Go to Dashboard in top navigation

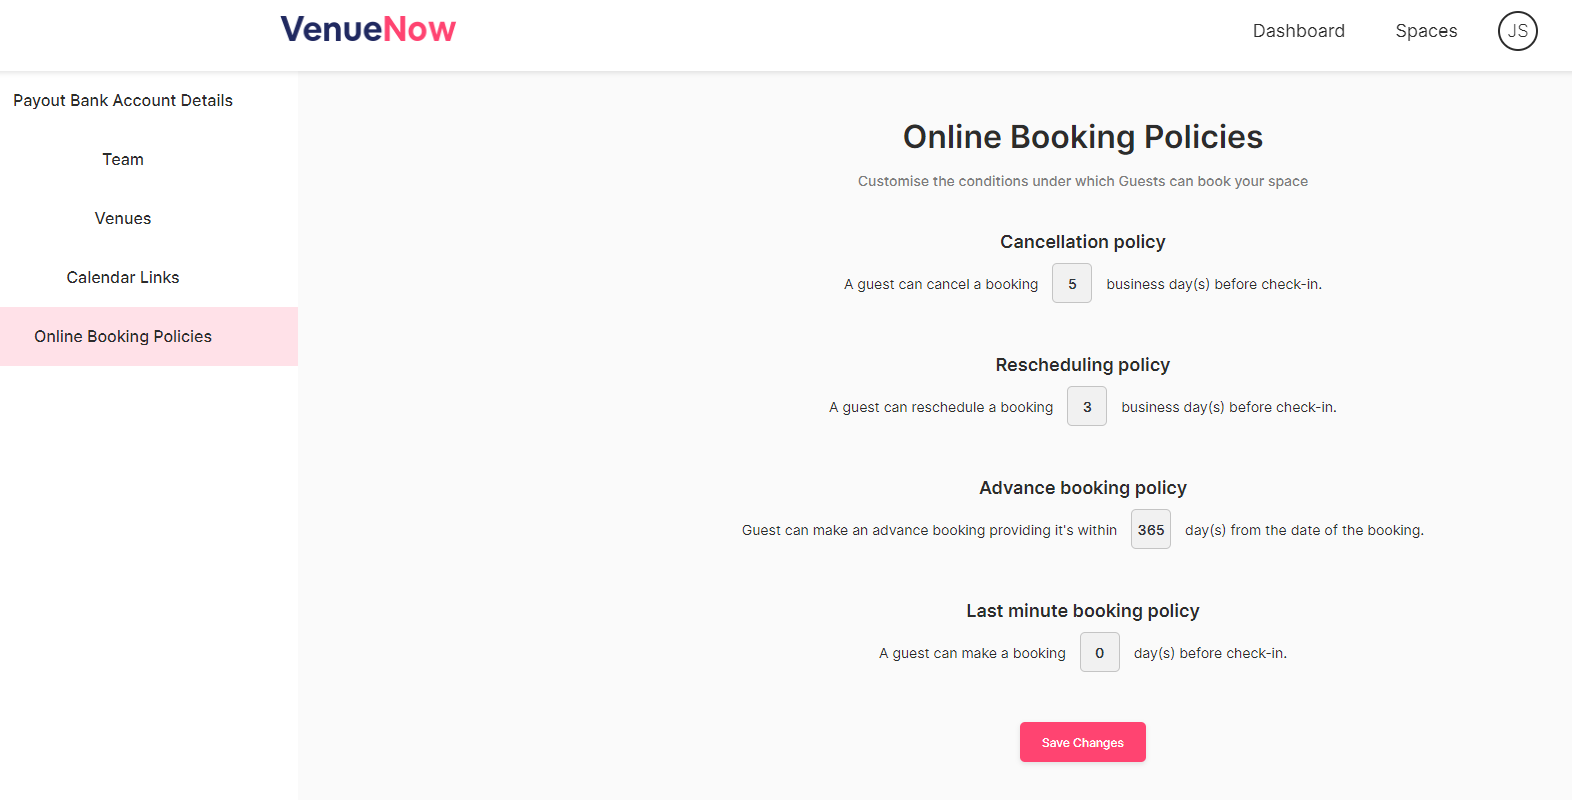1298,31
